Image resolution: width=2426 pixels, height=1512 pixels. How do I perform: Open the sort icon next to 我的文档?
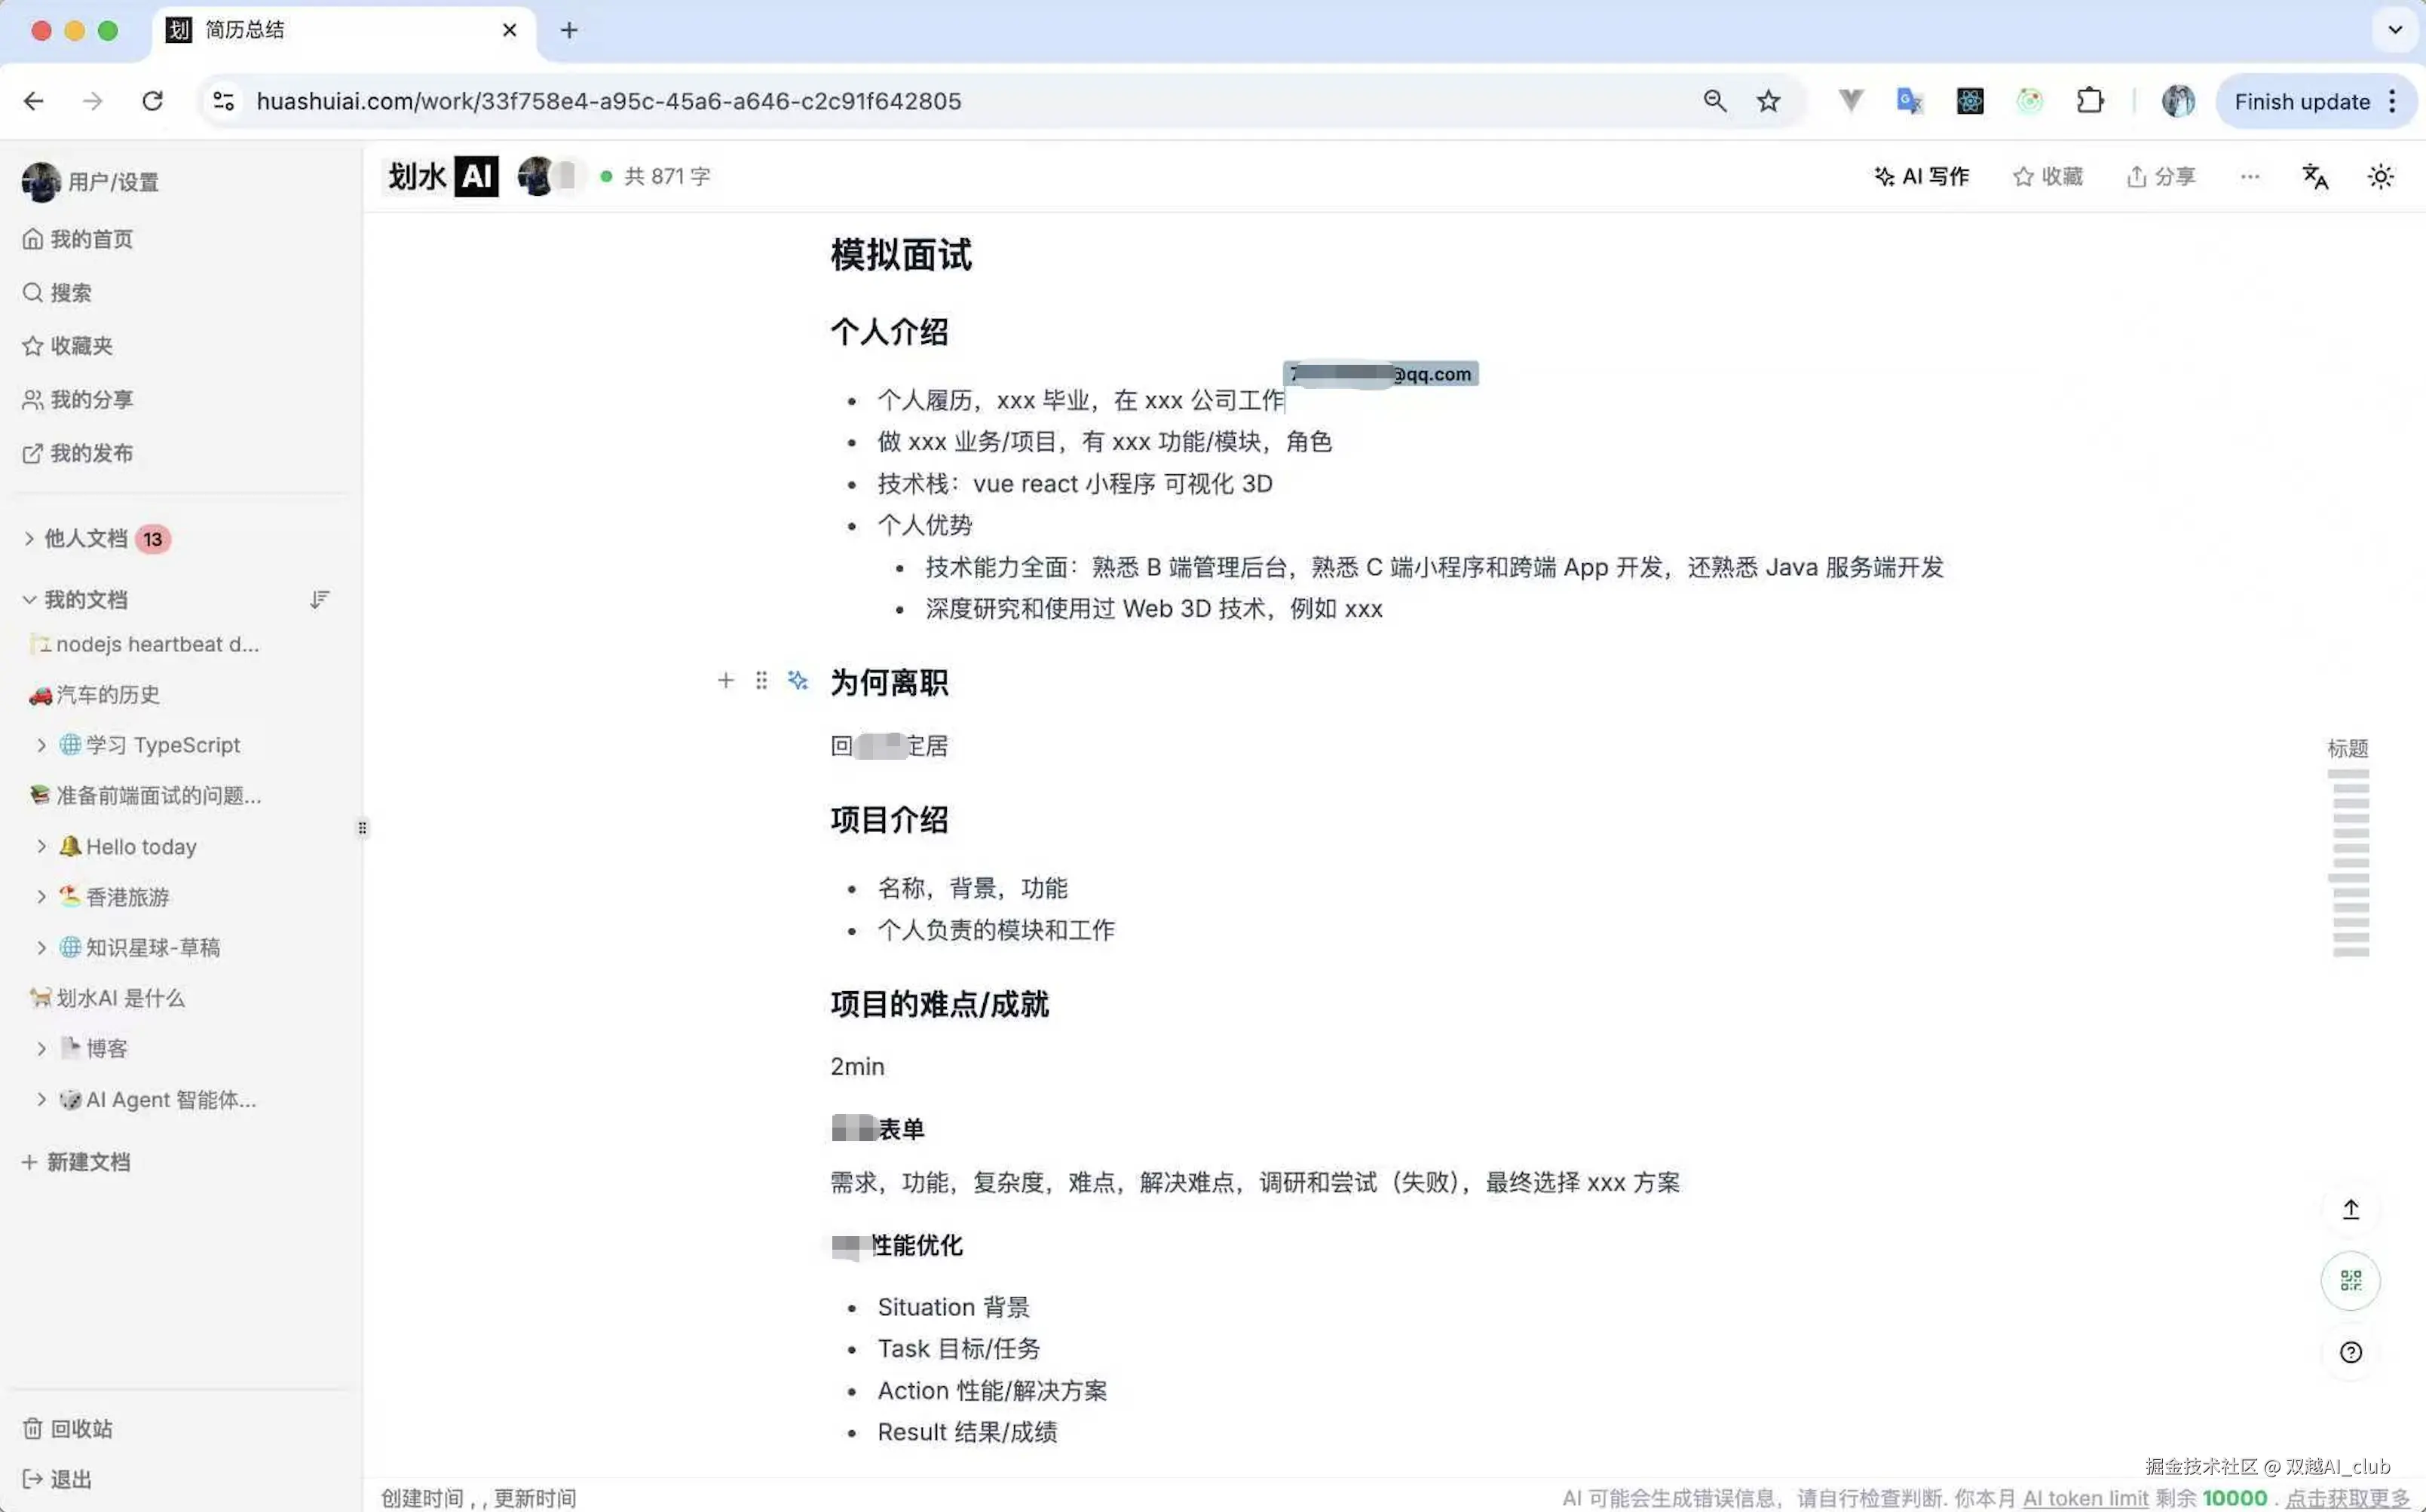(x=320, y=599)
